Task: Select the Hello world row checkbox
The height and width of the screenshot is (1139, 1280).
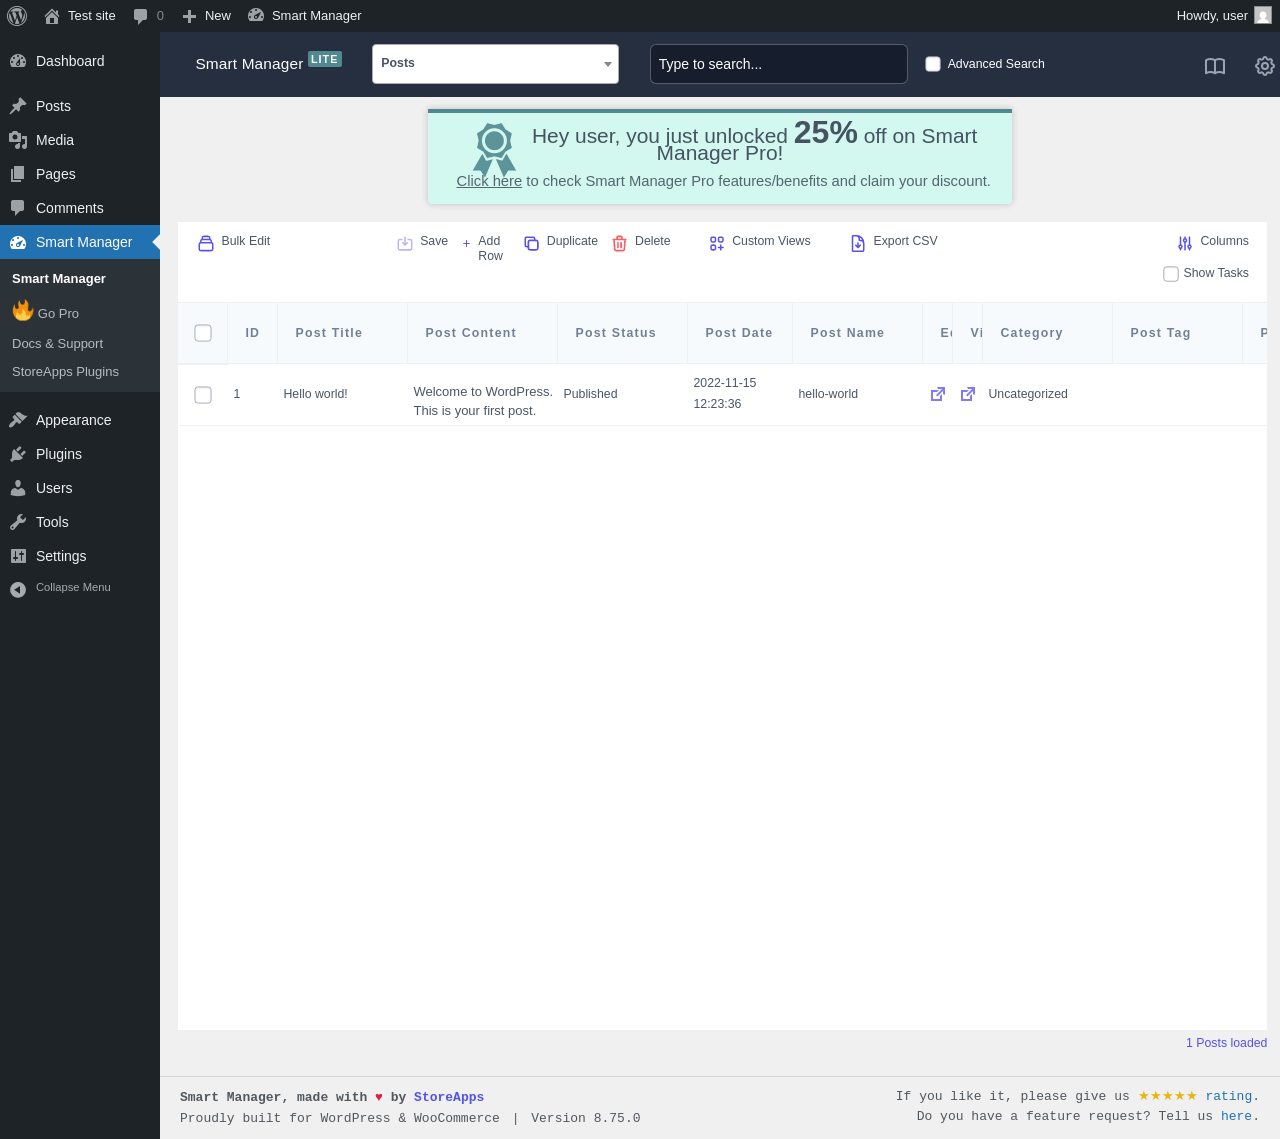Action: coord(203,395)
